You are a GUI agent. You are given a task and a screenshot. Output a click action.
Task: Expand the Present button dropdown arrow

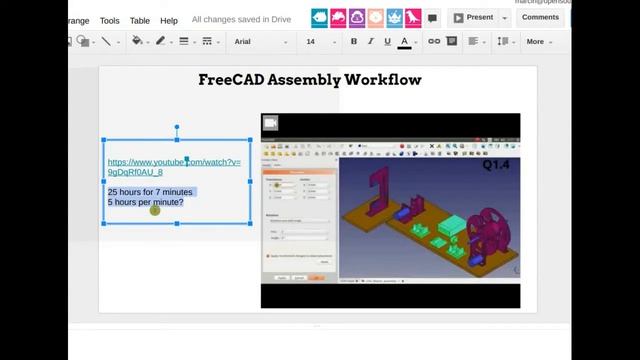[504, 18]
